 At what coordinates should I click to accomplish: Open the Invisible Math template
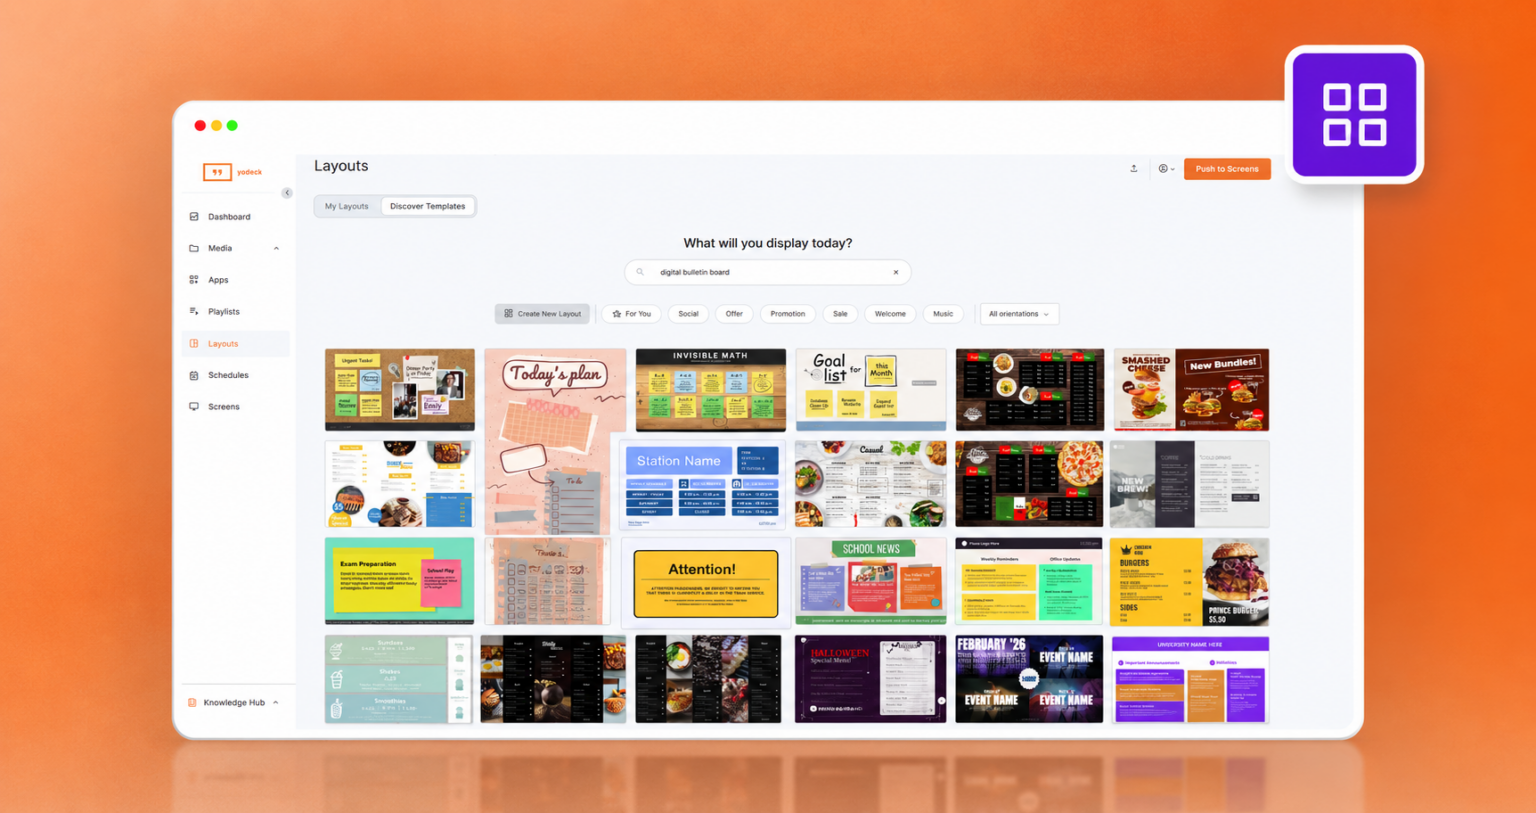coord(711,389)
